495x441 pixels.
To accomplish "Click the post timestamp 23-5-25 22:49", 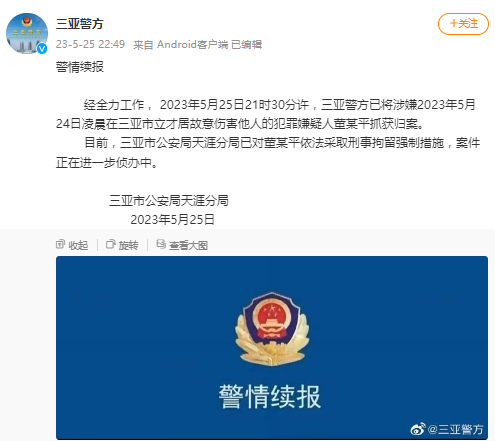I will tap(90, 44).
